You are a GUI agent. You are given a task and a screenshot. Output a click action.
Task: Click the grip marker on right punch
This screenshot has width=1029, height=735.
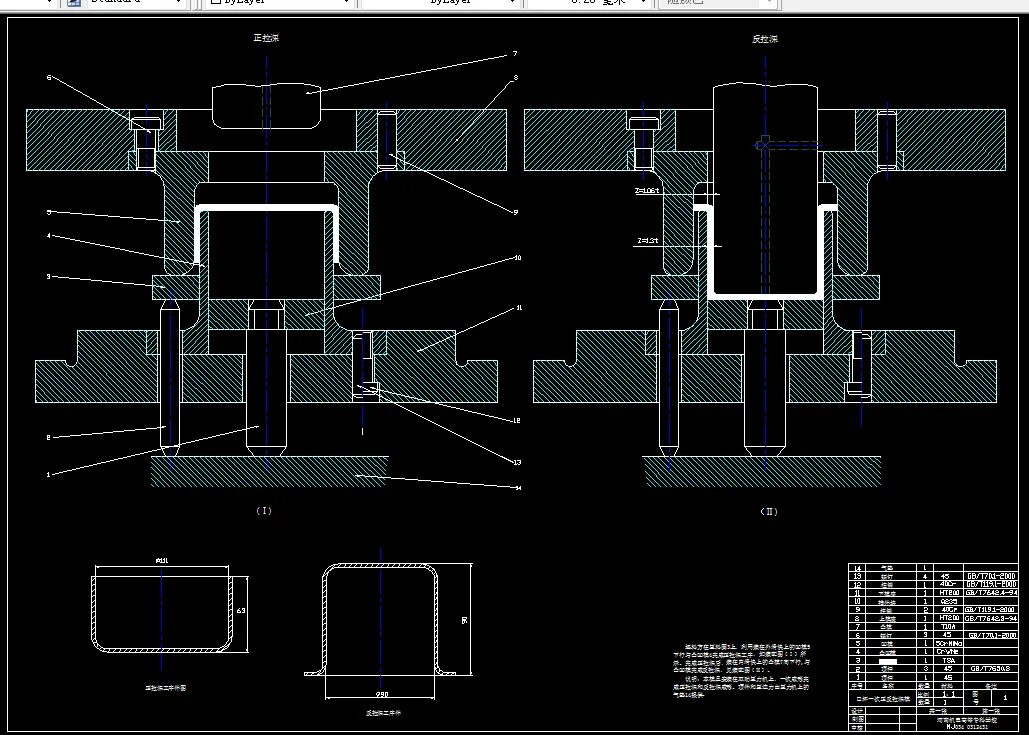pyautogui.click(x=763, y=144)
